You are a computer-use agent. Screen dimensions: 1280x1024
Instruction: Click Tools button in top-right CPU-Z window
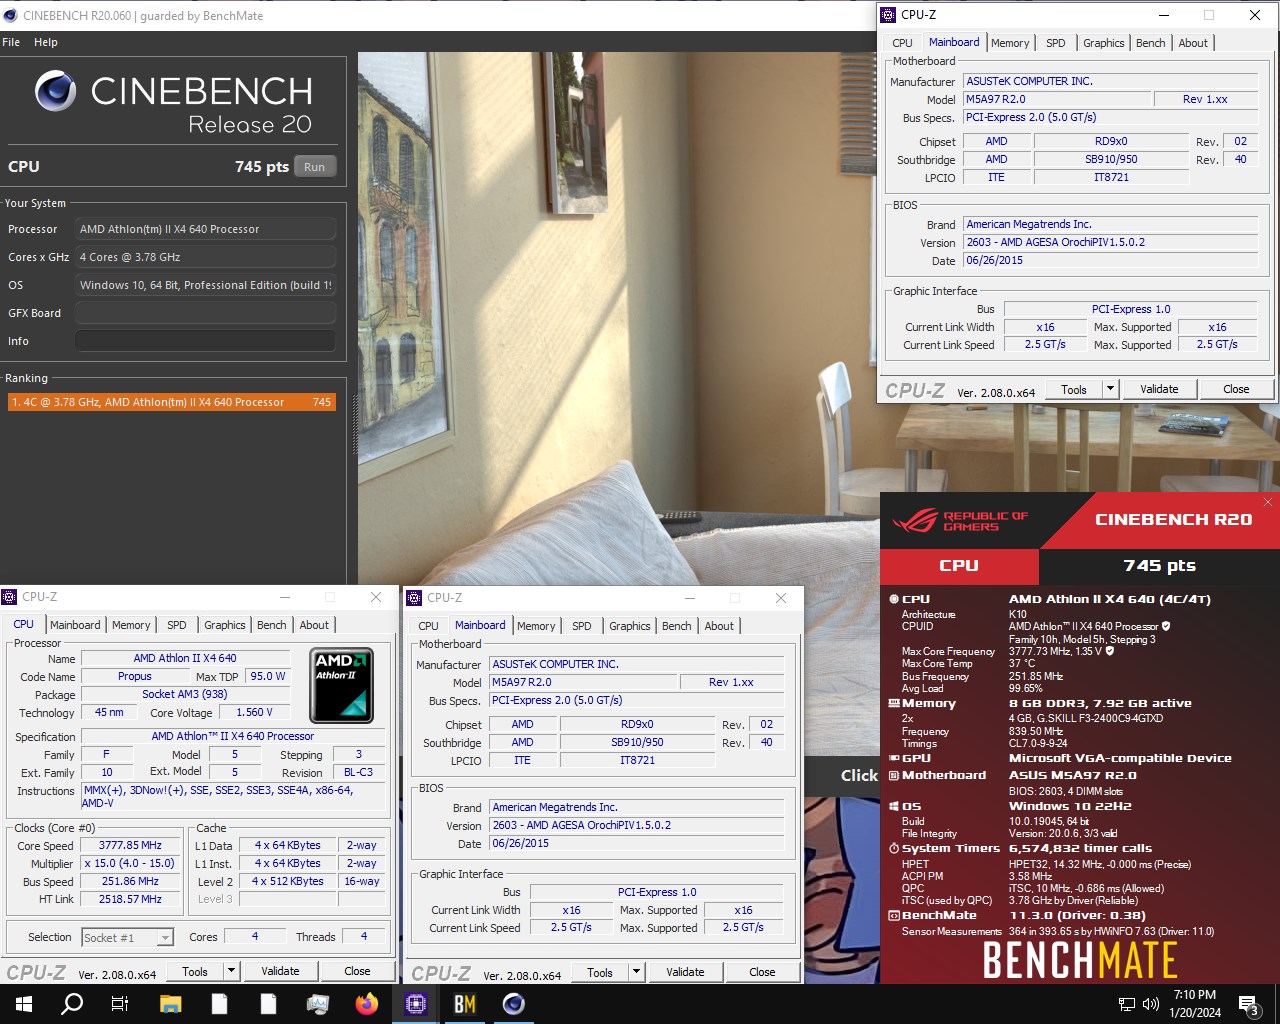(x=1074, y=389)
